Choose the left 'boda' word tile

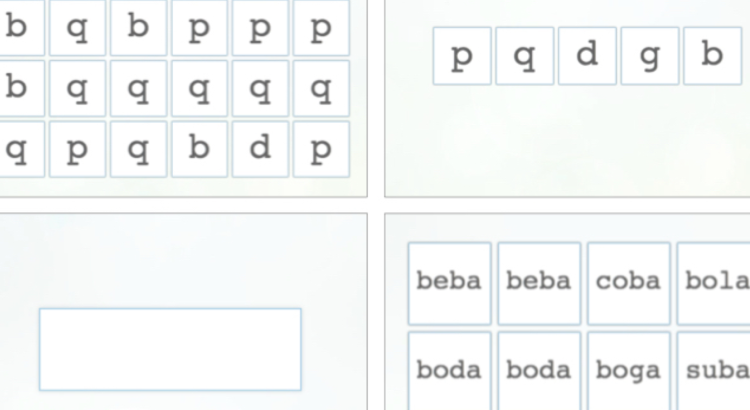tap(449, 371)
